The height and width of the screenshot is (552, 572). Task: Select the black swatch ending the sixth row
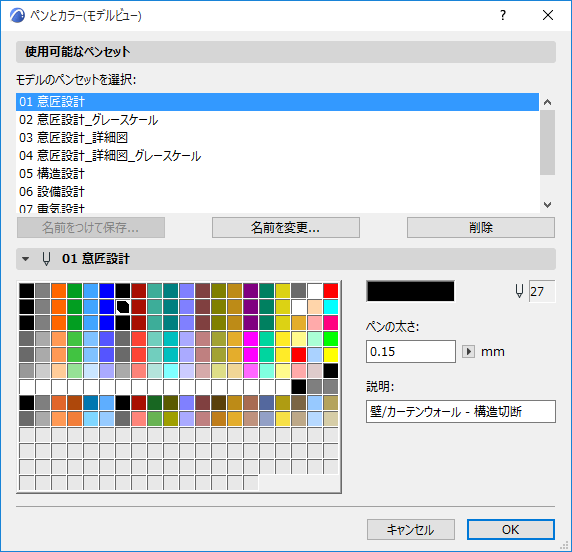331,371
